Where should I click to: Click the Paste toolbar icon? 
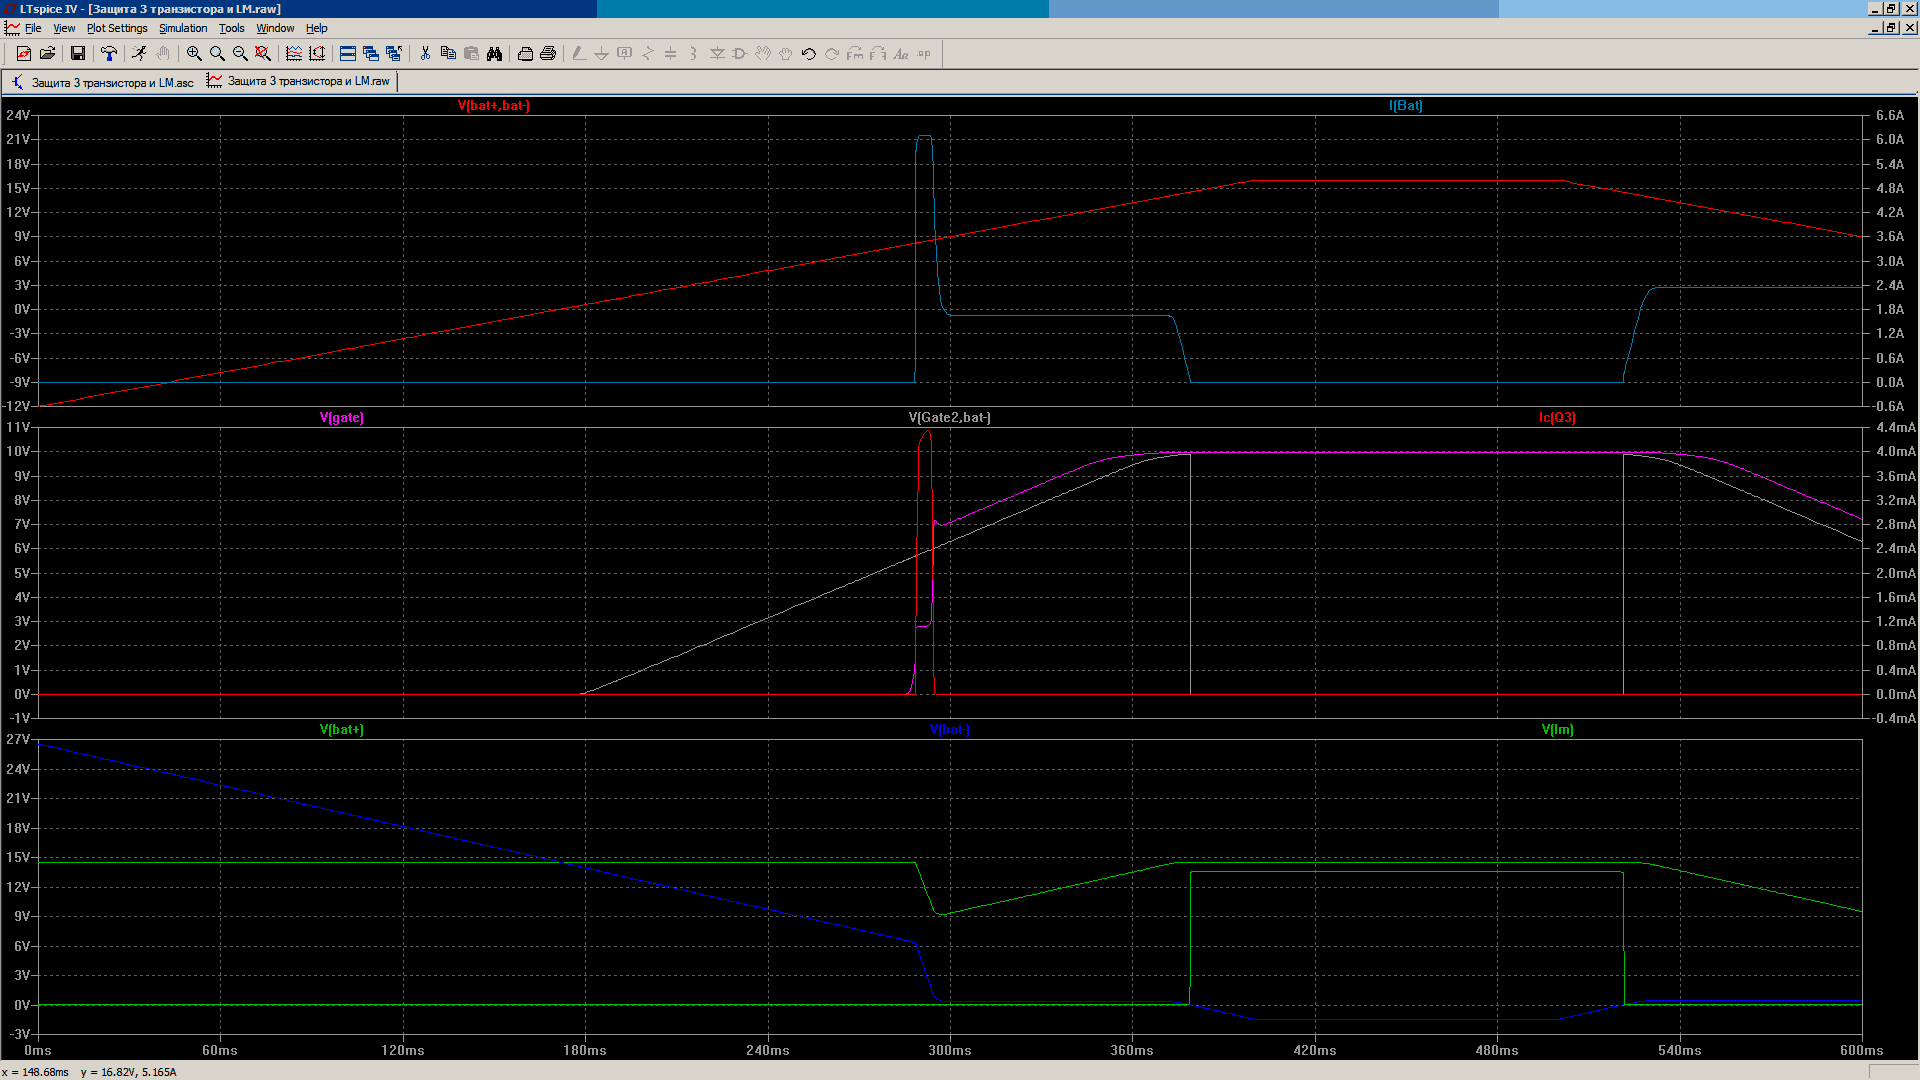tap(471, 54)
